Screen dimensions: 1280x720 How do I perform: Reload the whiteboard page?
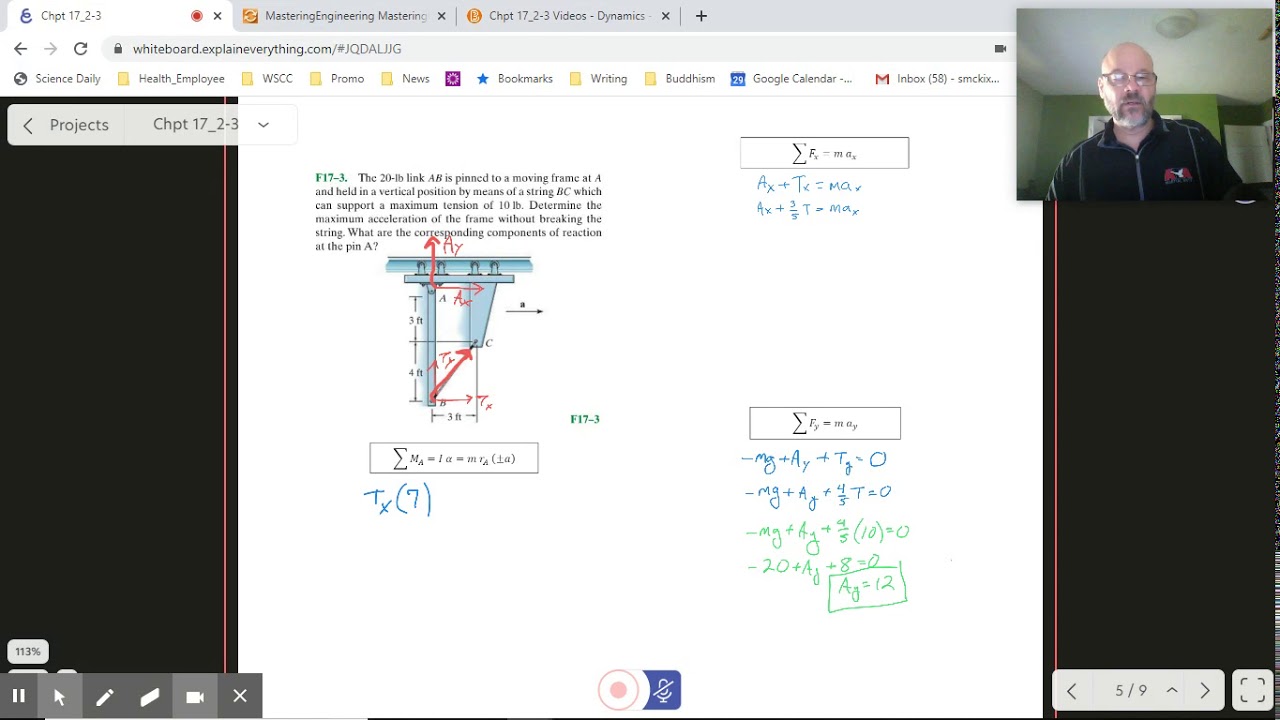click(x=81, y=48)
